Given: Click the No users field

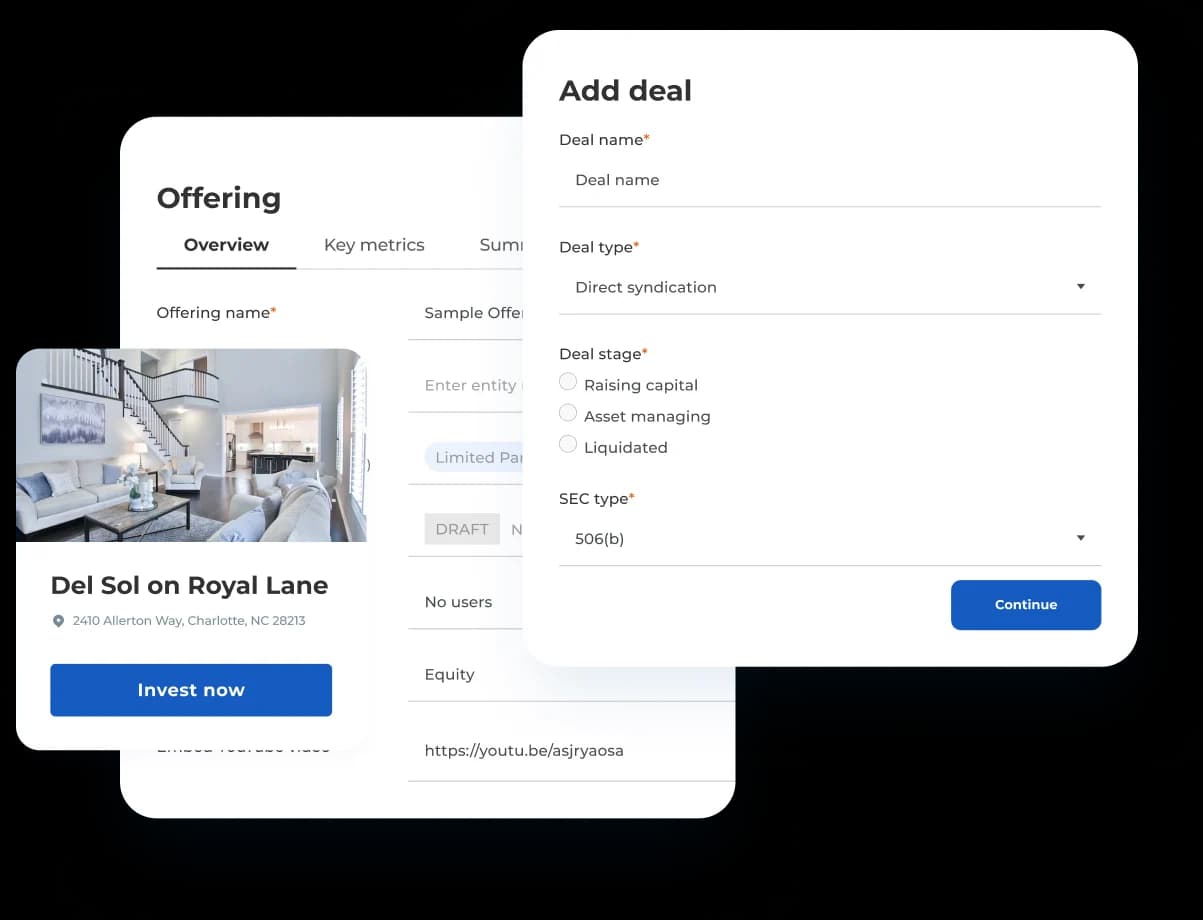Looking at the screenshot, I should (466, 602).
